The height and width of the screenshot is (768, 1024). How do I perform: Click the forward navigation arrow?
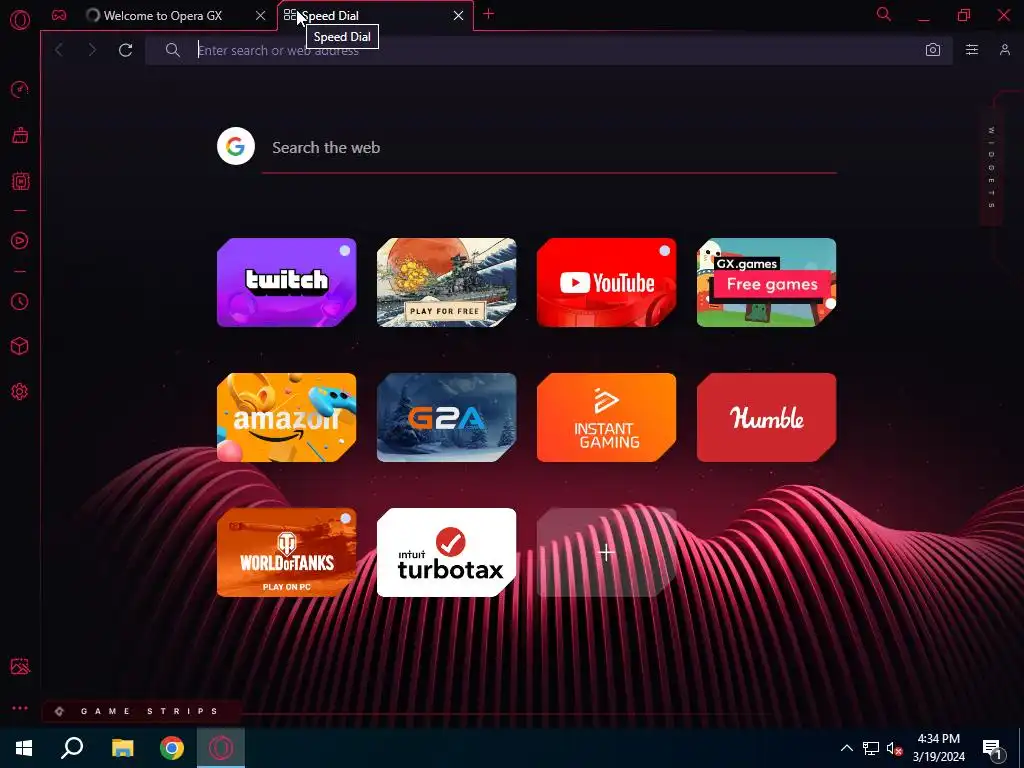click(x=92, y=50)
